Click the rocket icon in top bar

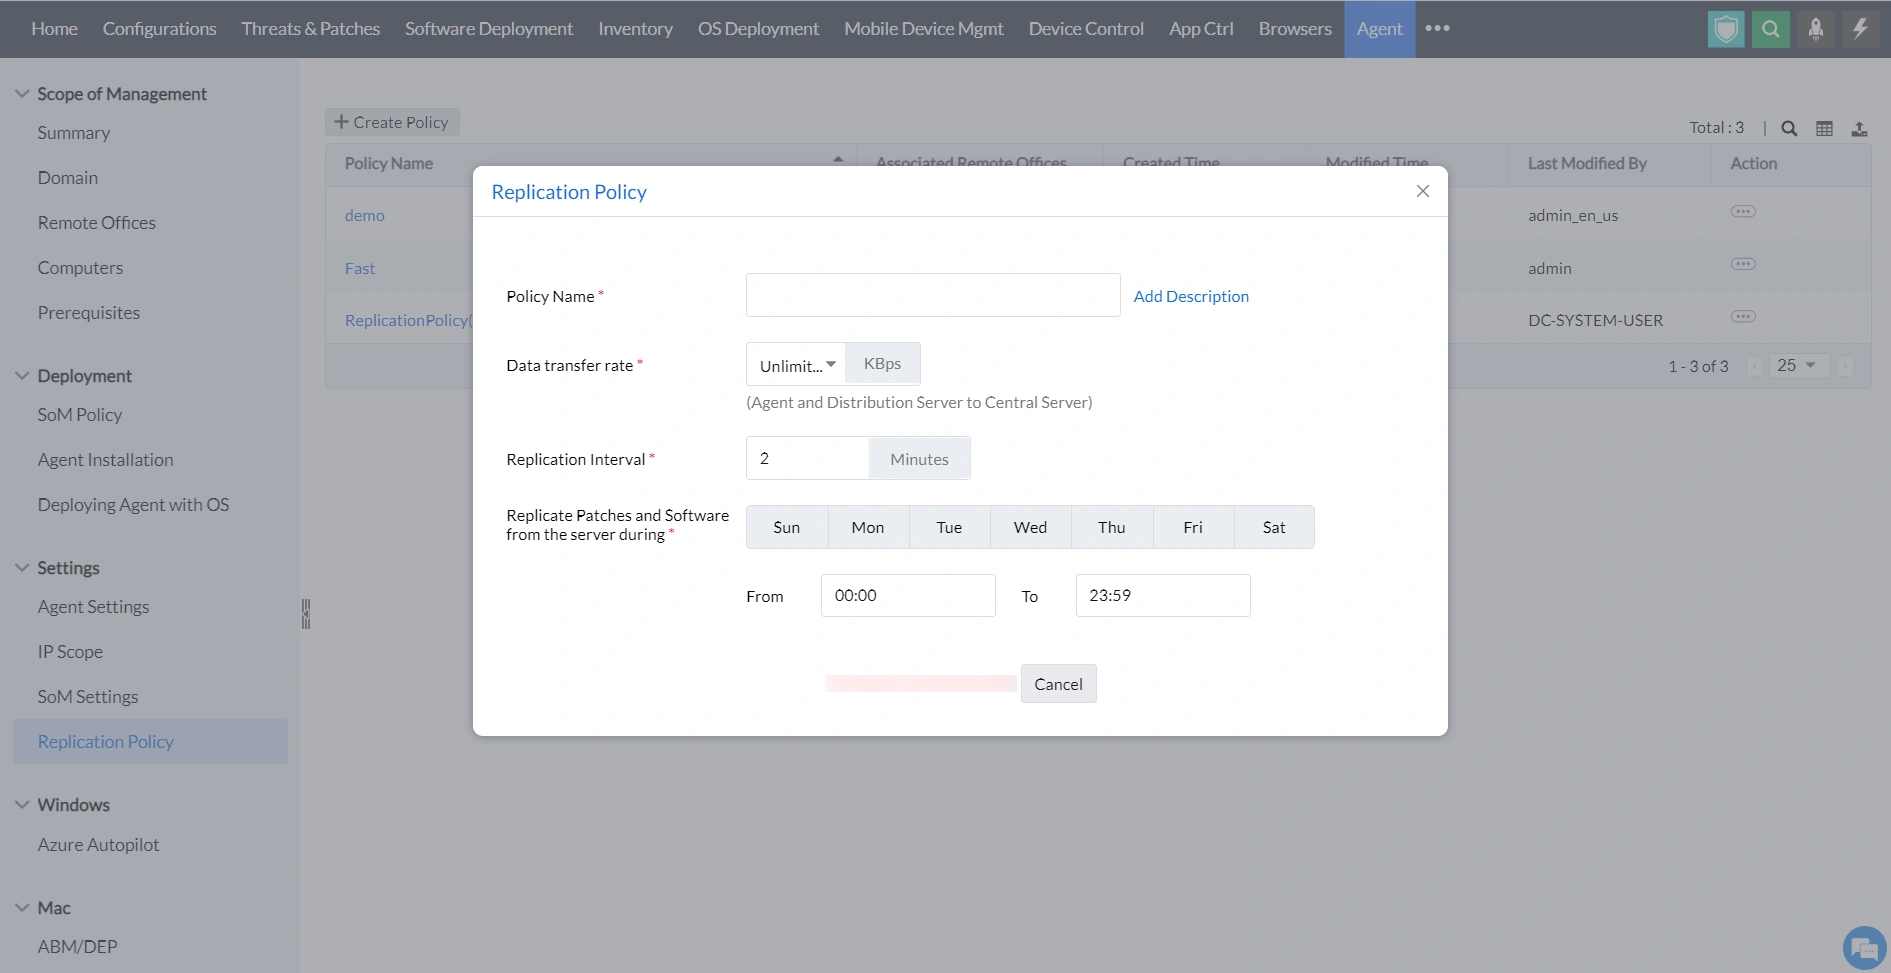click(1816, 29)
